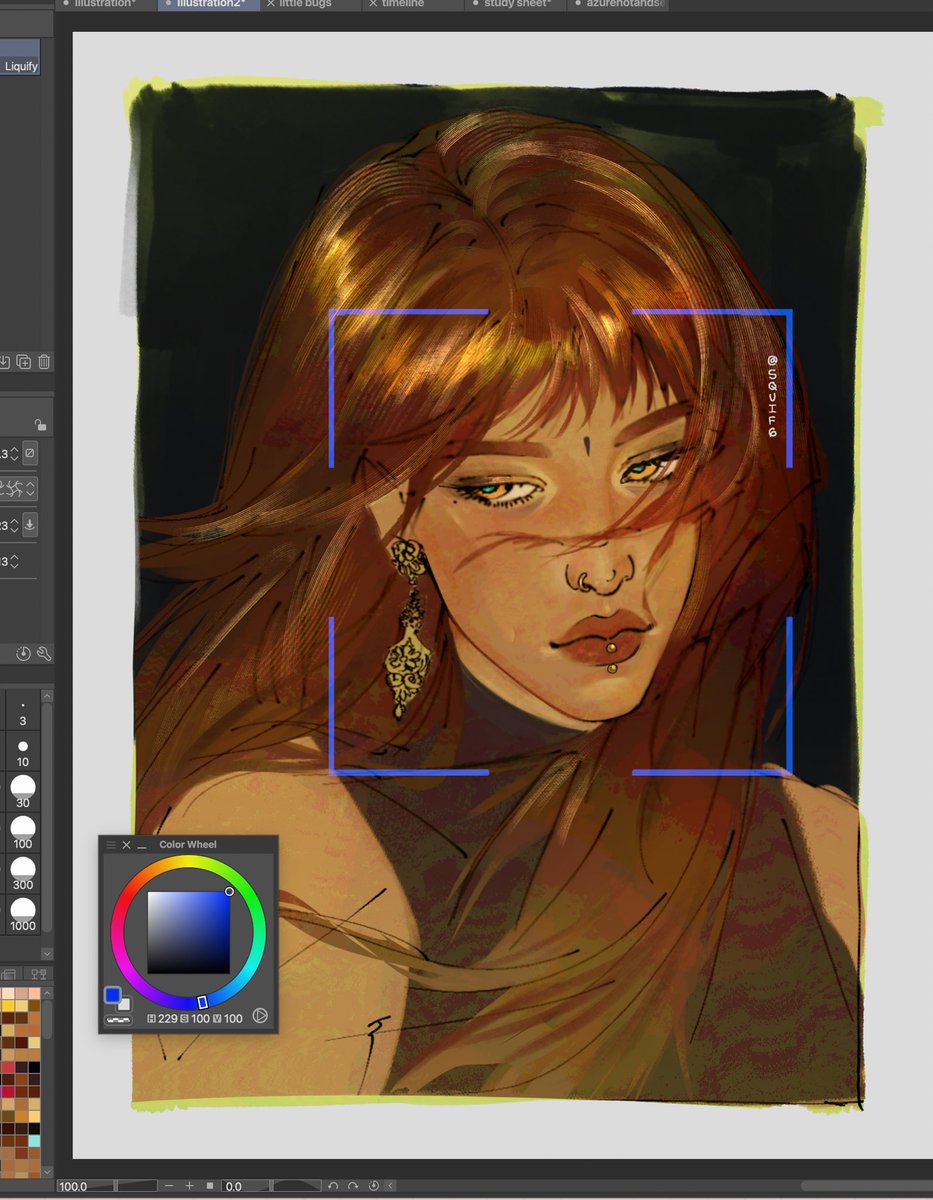Select the transparent color strip
Screen dimensions: 933x1200
(x=118, y=1019)
